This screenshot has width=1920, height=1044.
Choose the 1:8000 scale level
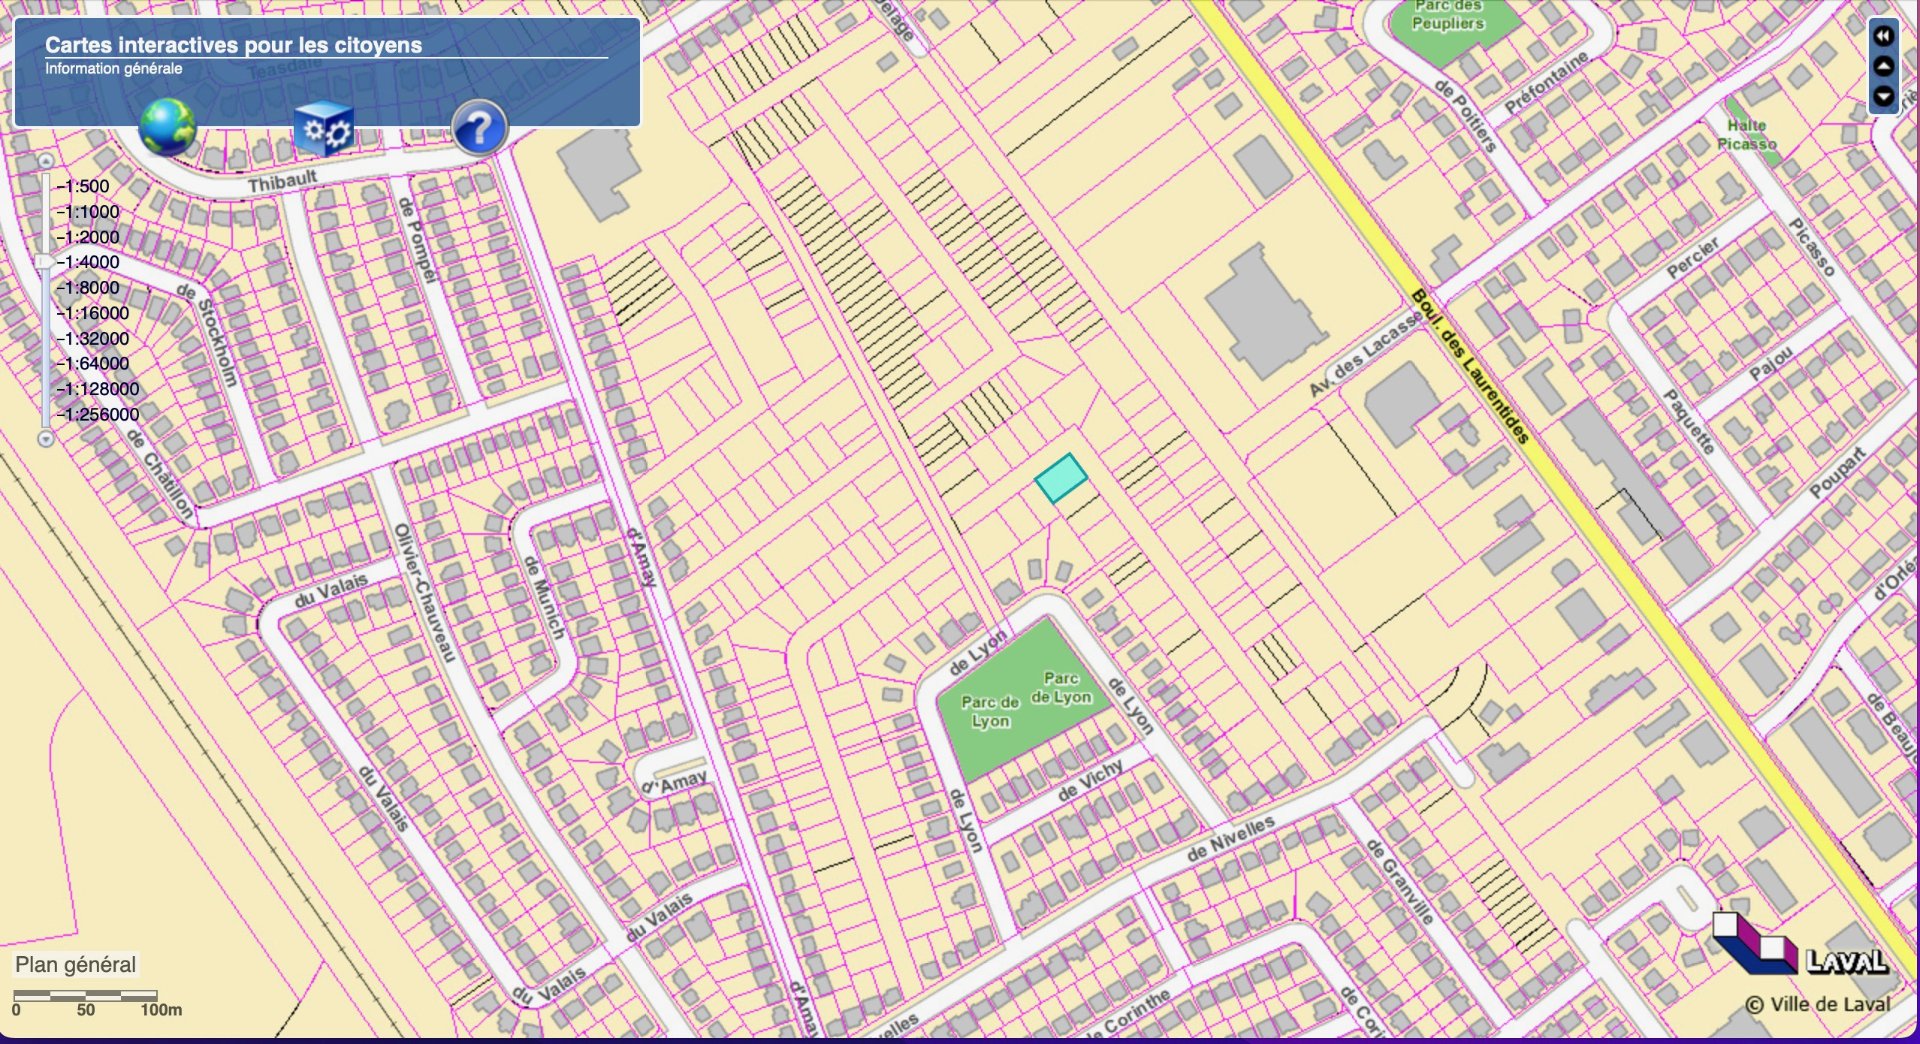[88, 287]
